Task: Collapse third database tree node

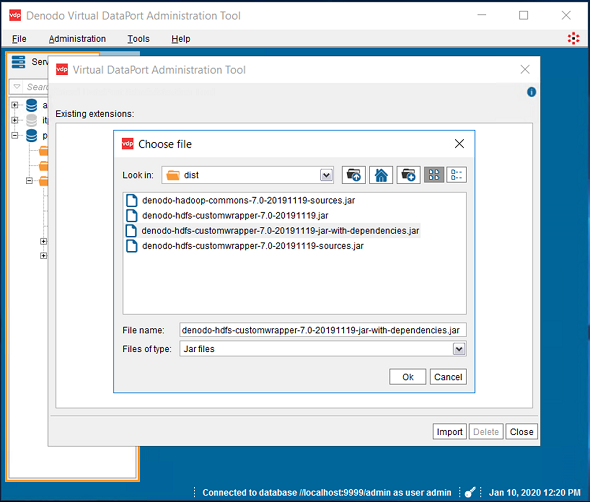Action: pos(15,135)
